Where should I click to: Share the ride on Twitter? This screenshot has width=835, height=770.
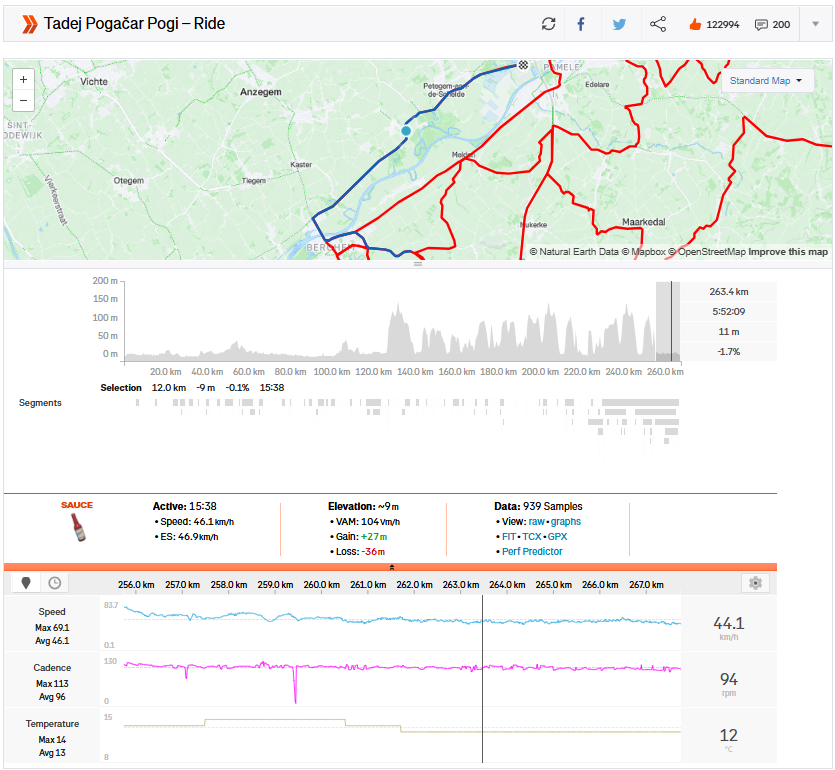click(619, 24)
